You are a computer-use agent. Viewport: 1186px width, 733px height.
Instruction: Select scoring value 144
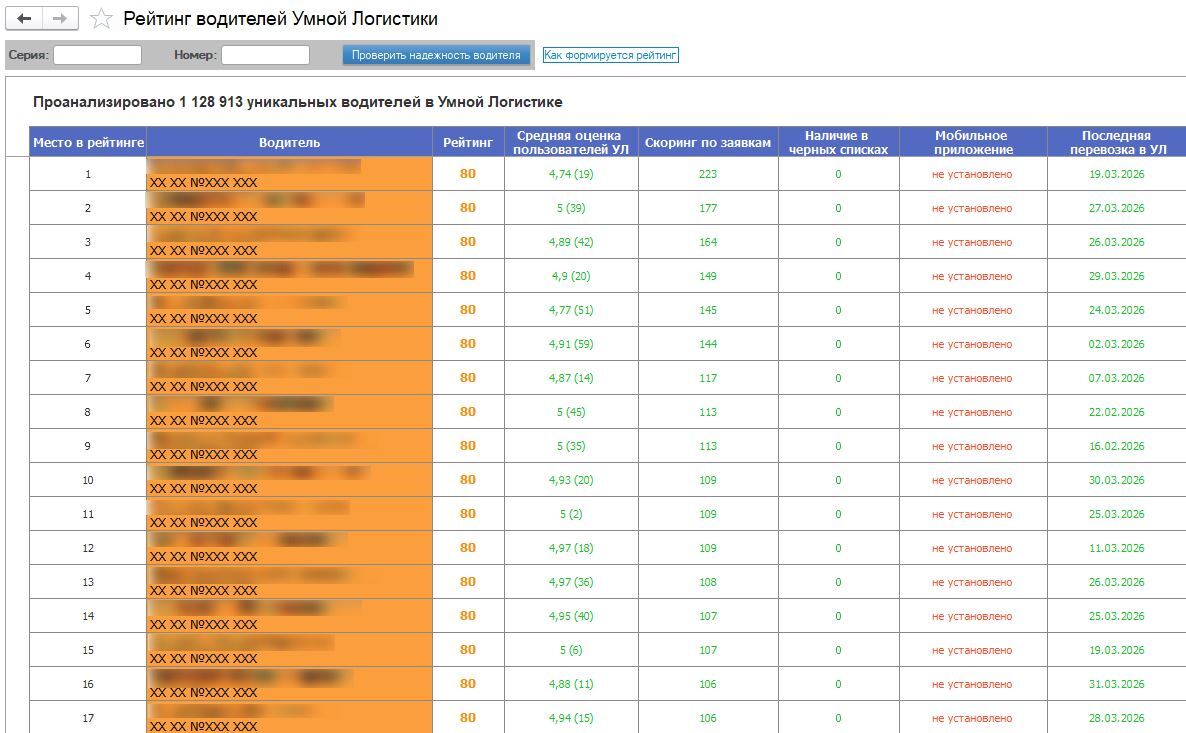click(x=708, y=344)
